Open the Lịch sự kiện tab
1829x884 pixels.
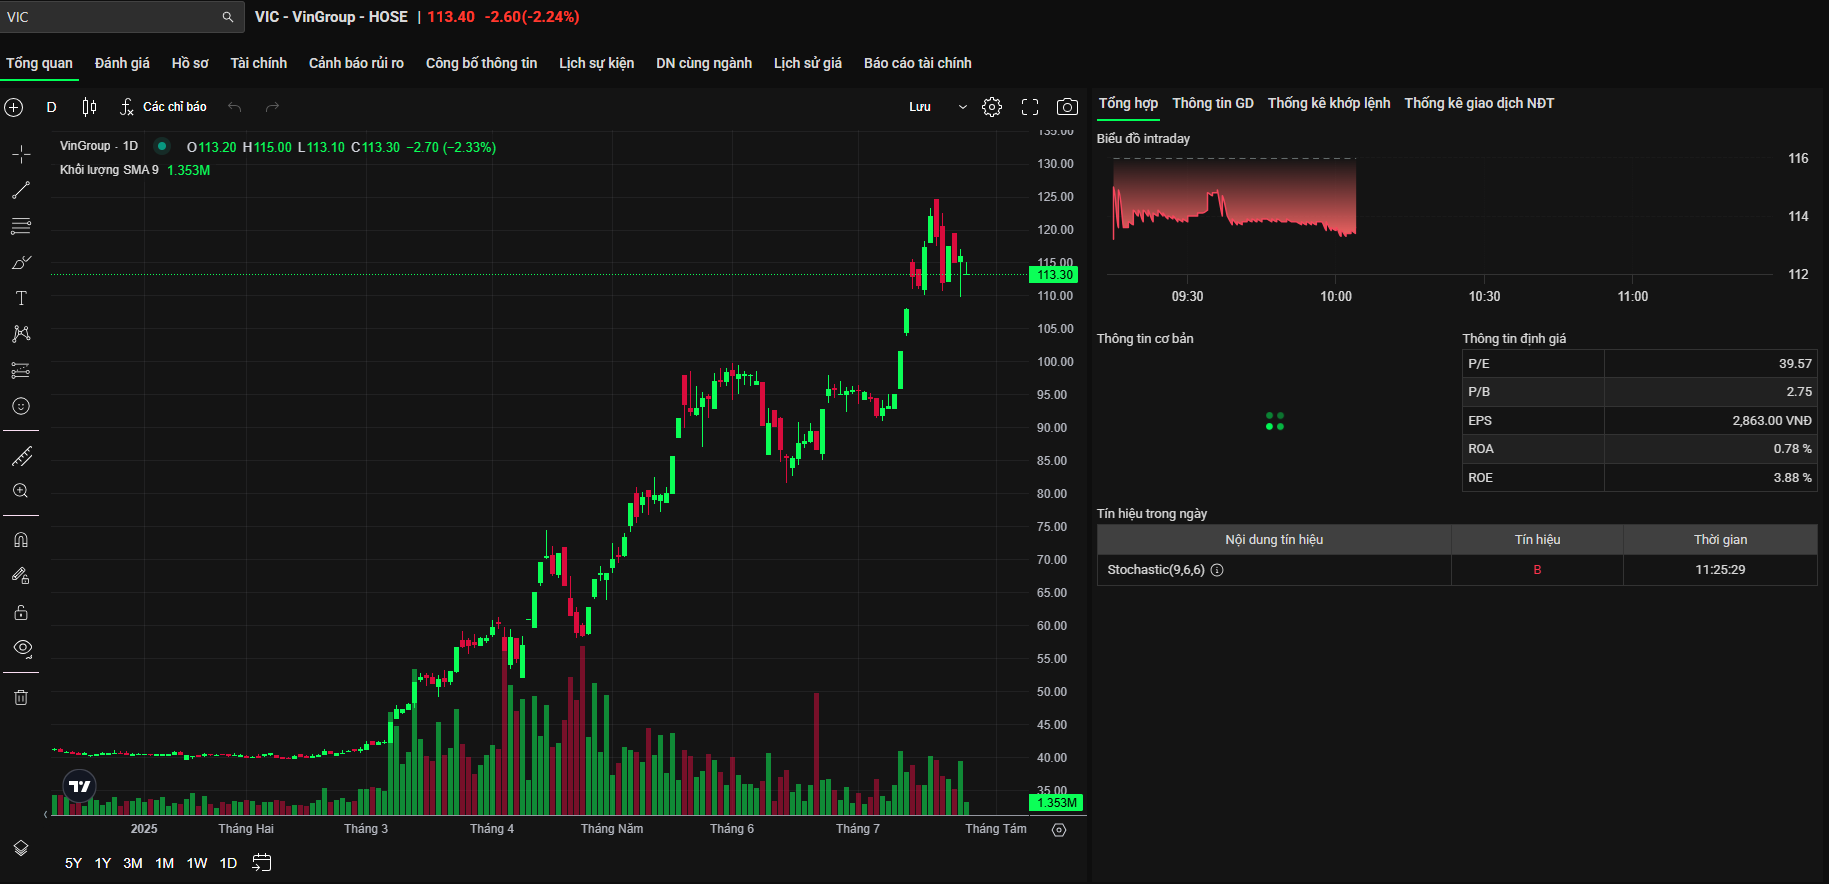click(x=596, y=63)
